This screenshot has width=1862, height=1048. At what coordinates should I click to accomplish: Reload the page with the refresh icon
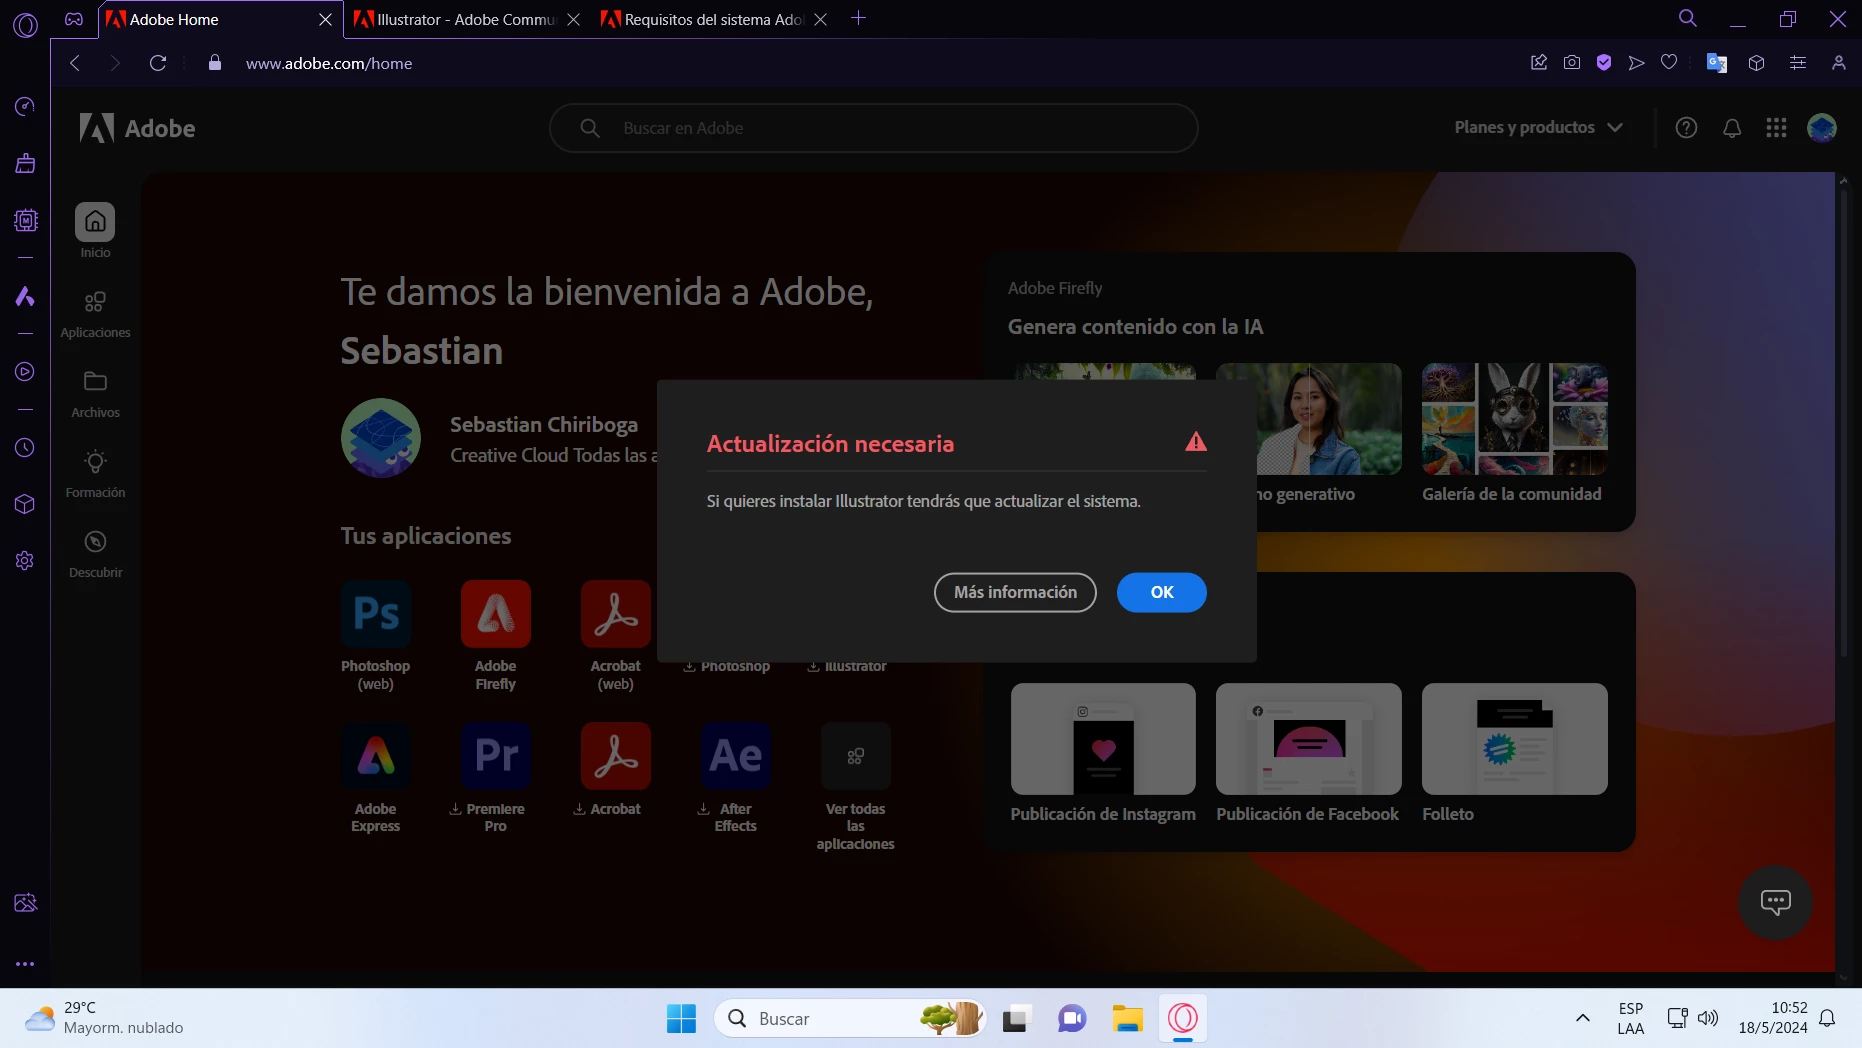[158, 63]
